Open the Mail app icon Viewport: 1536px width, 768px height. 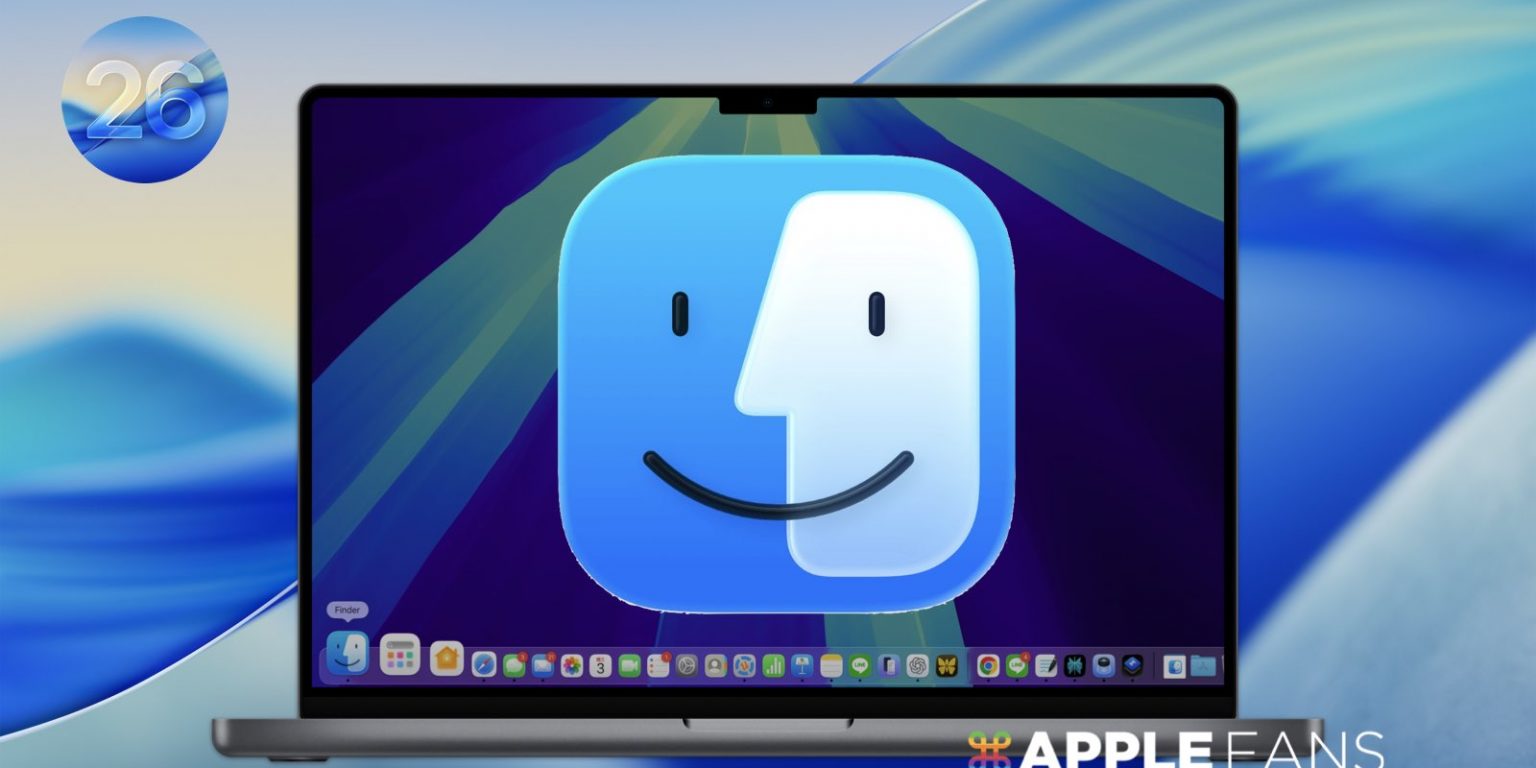click(543, 665)
